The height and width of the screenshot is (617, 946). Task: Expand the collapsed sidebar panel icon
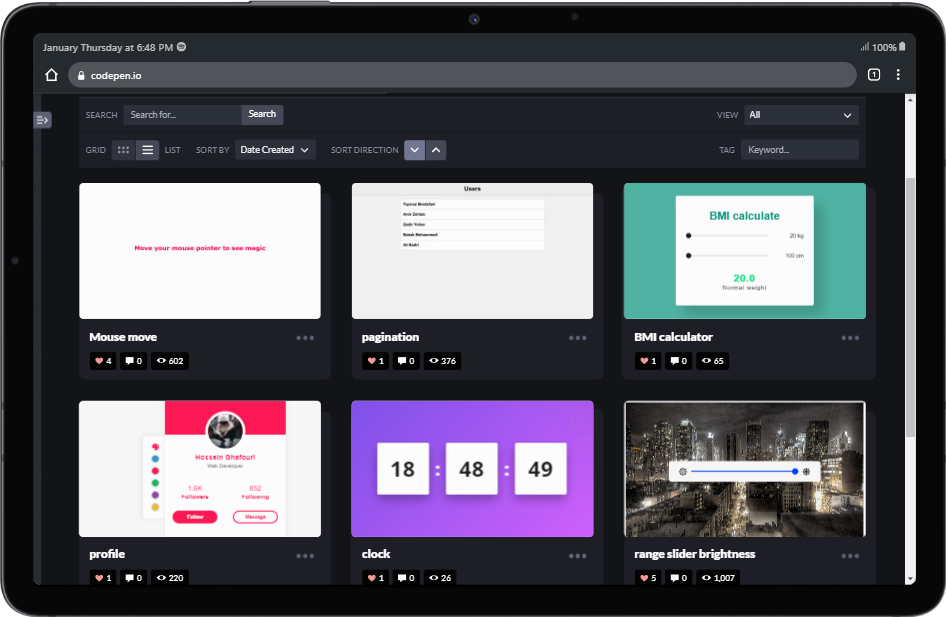42,120
